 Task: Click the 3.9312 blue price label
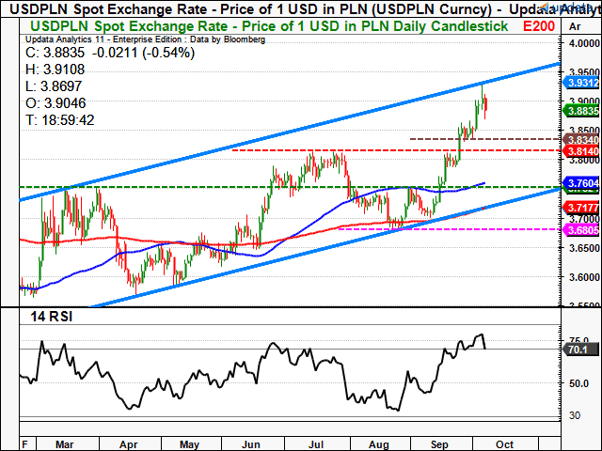581,83
